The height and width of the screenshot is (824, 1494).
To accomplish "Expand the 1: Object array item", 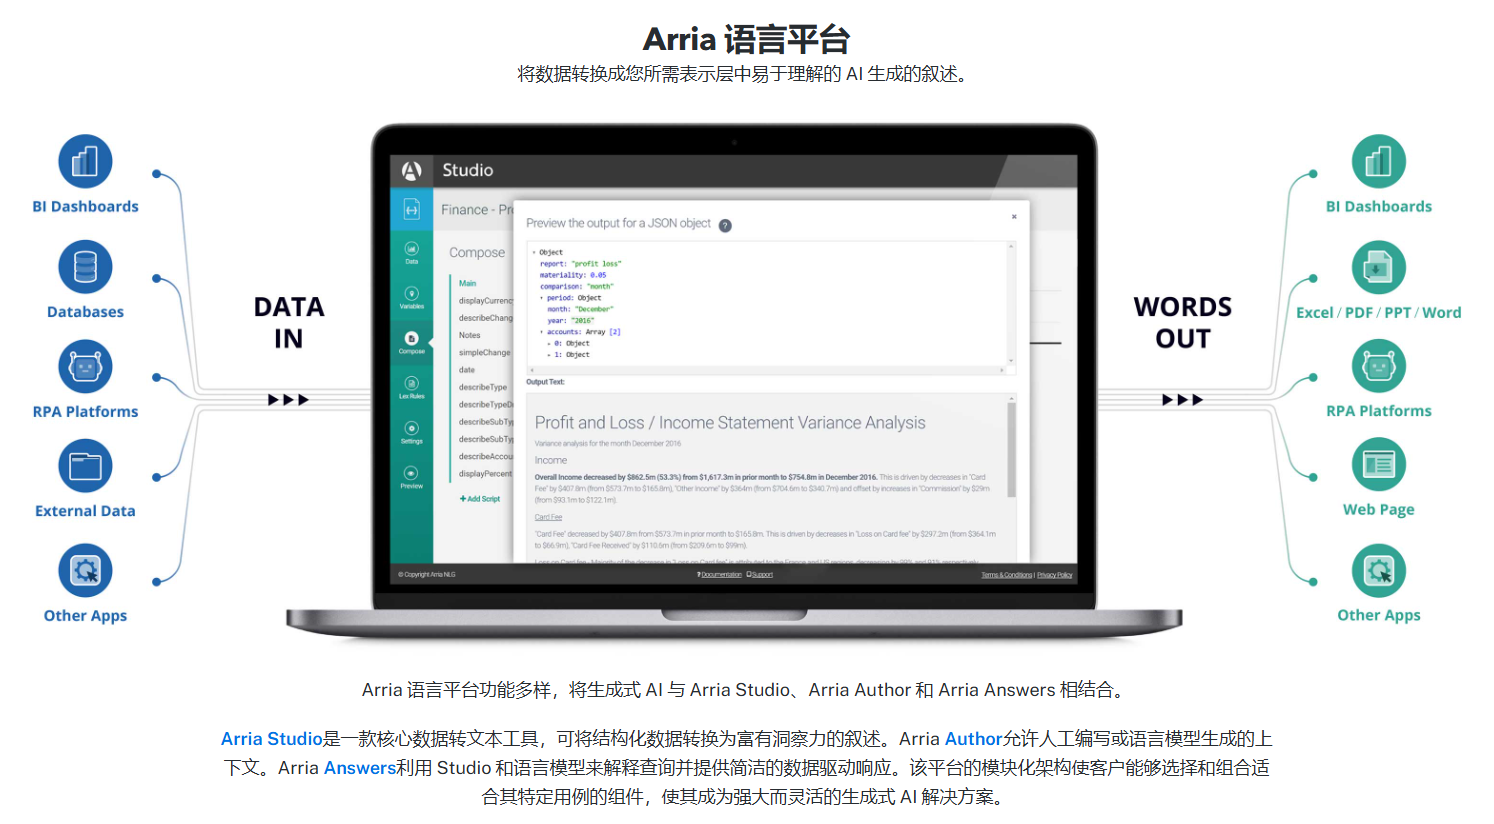I will pyautogui.click(x=549, y=355).
